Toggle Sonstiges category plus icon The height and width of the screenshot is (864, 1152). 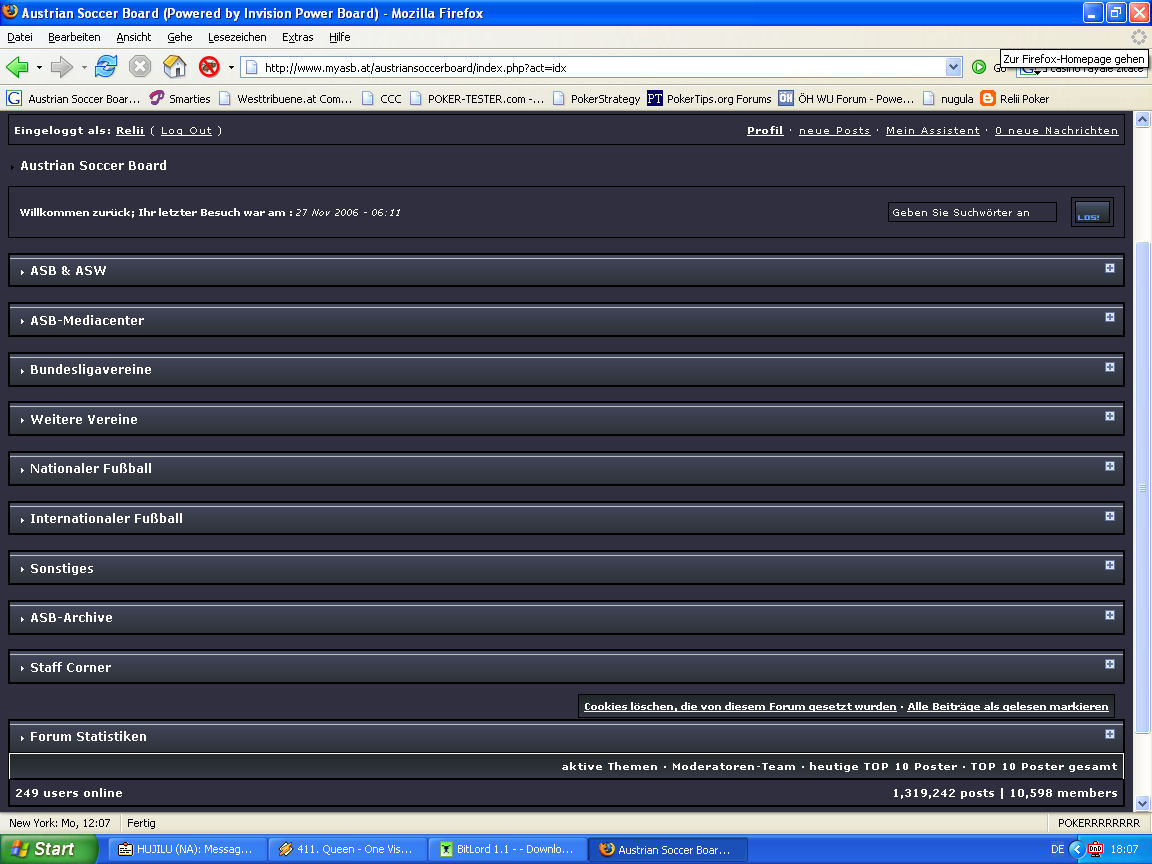point(1110,566)
